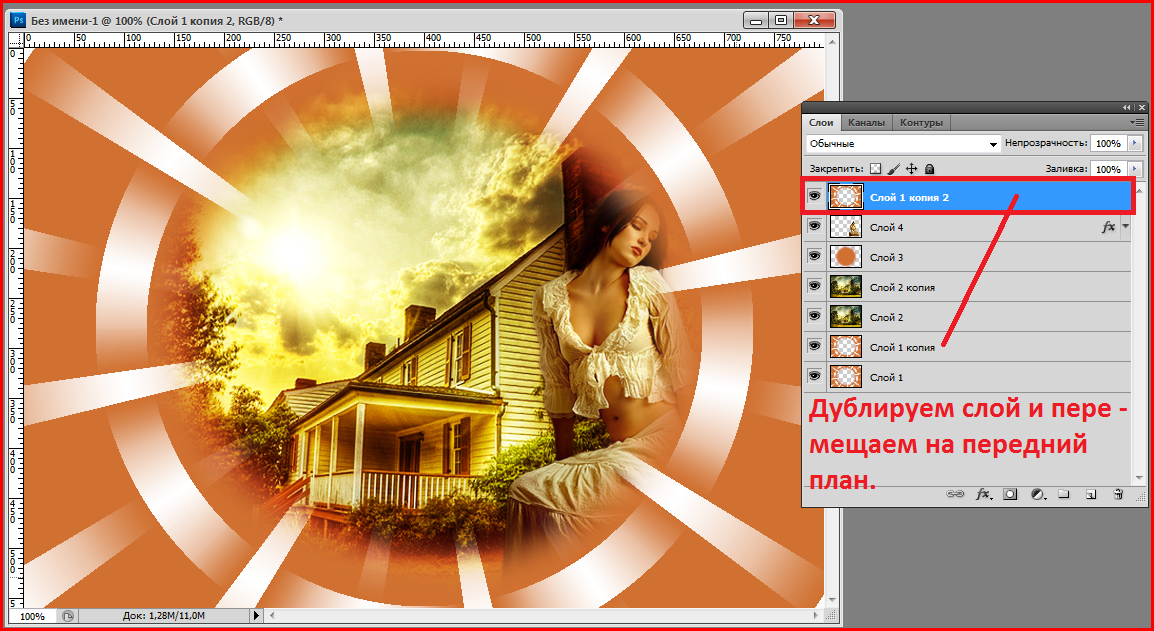
Task: Close the Без имени-1 document window
Action: pyautogui.click(x=814, y=20)
